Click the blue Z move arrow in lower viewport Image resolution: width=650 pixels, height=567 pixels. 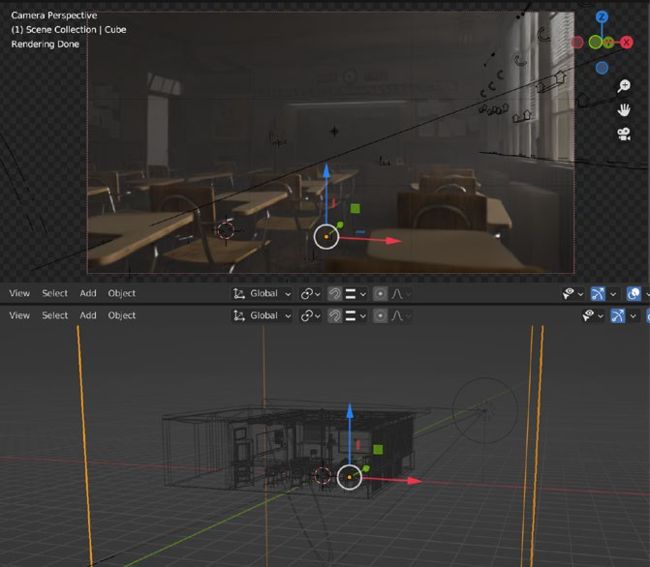pyautogui.click(x=349, y=412)
